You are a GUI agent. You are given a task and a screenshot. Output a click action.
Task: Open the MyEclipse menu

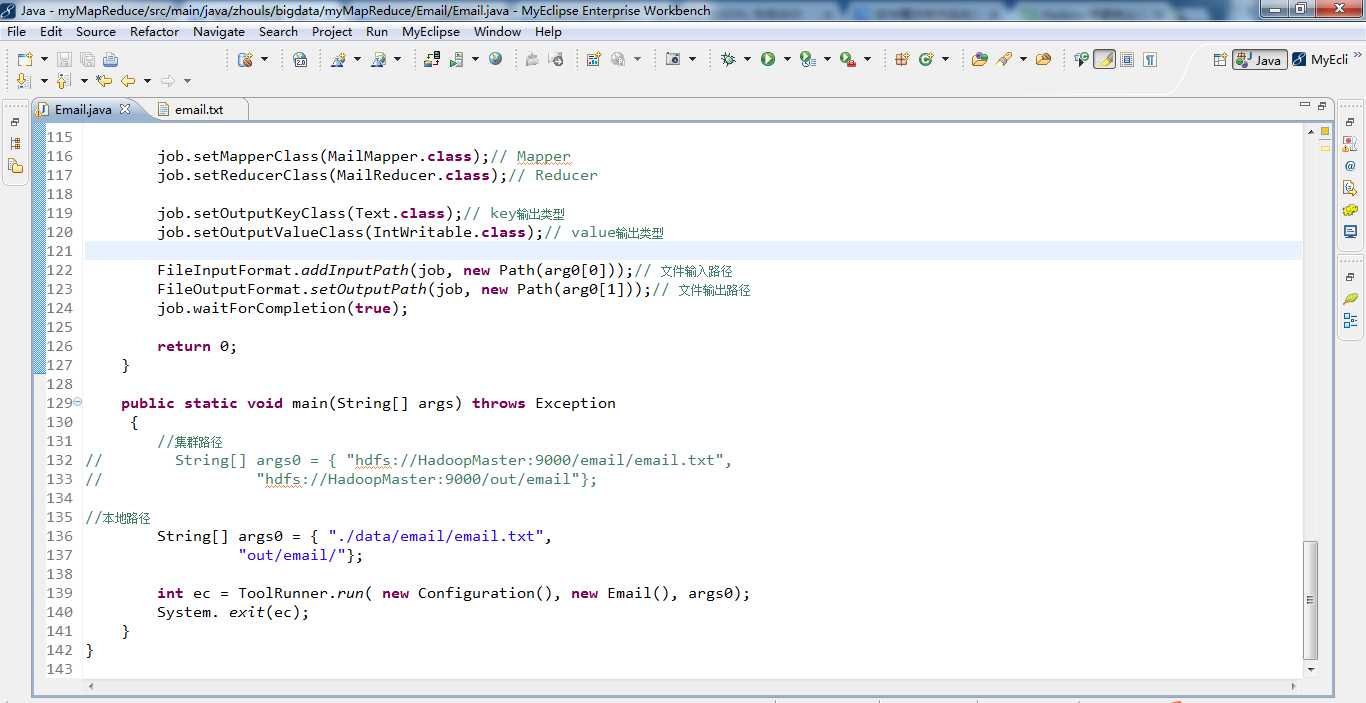pyautogui.click(x=431, y=31)
